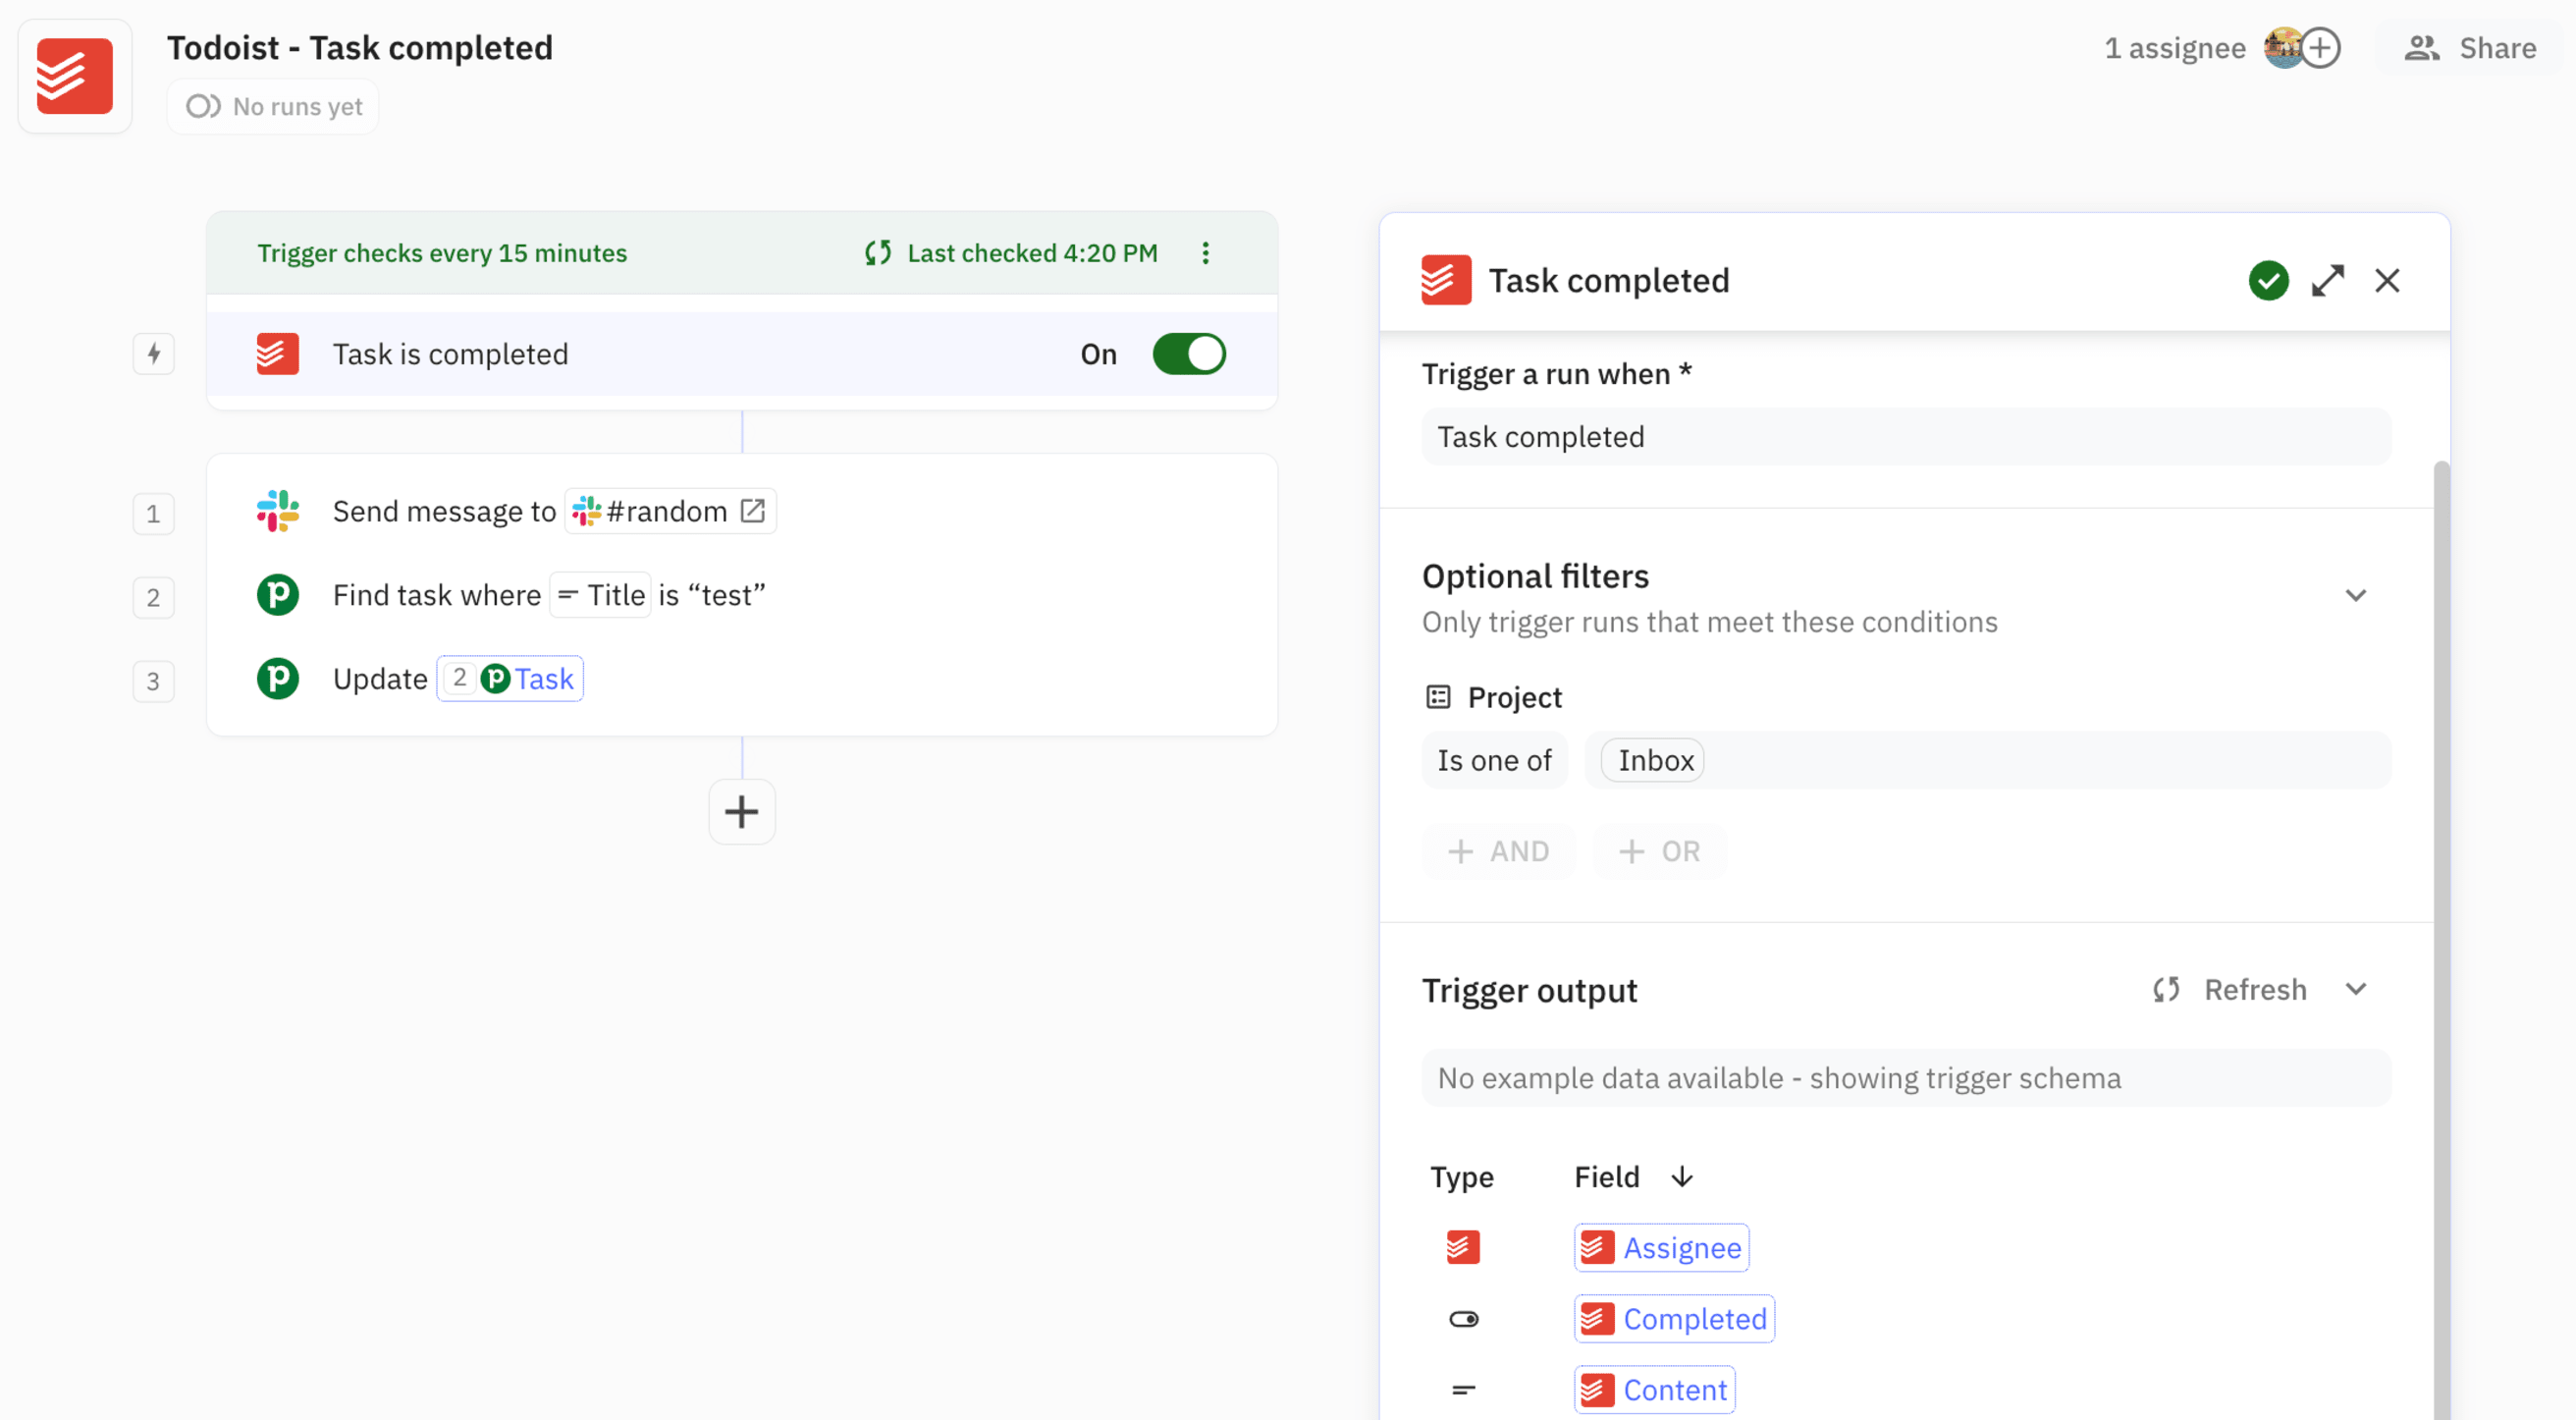The image size is (2576, 1420).
Task: Select the Slack icon in the message step
Action: (x=278, y=511)
